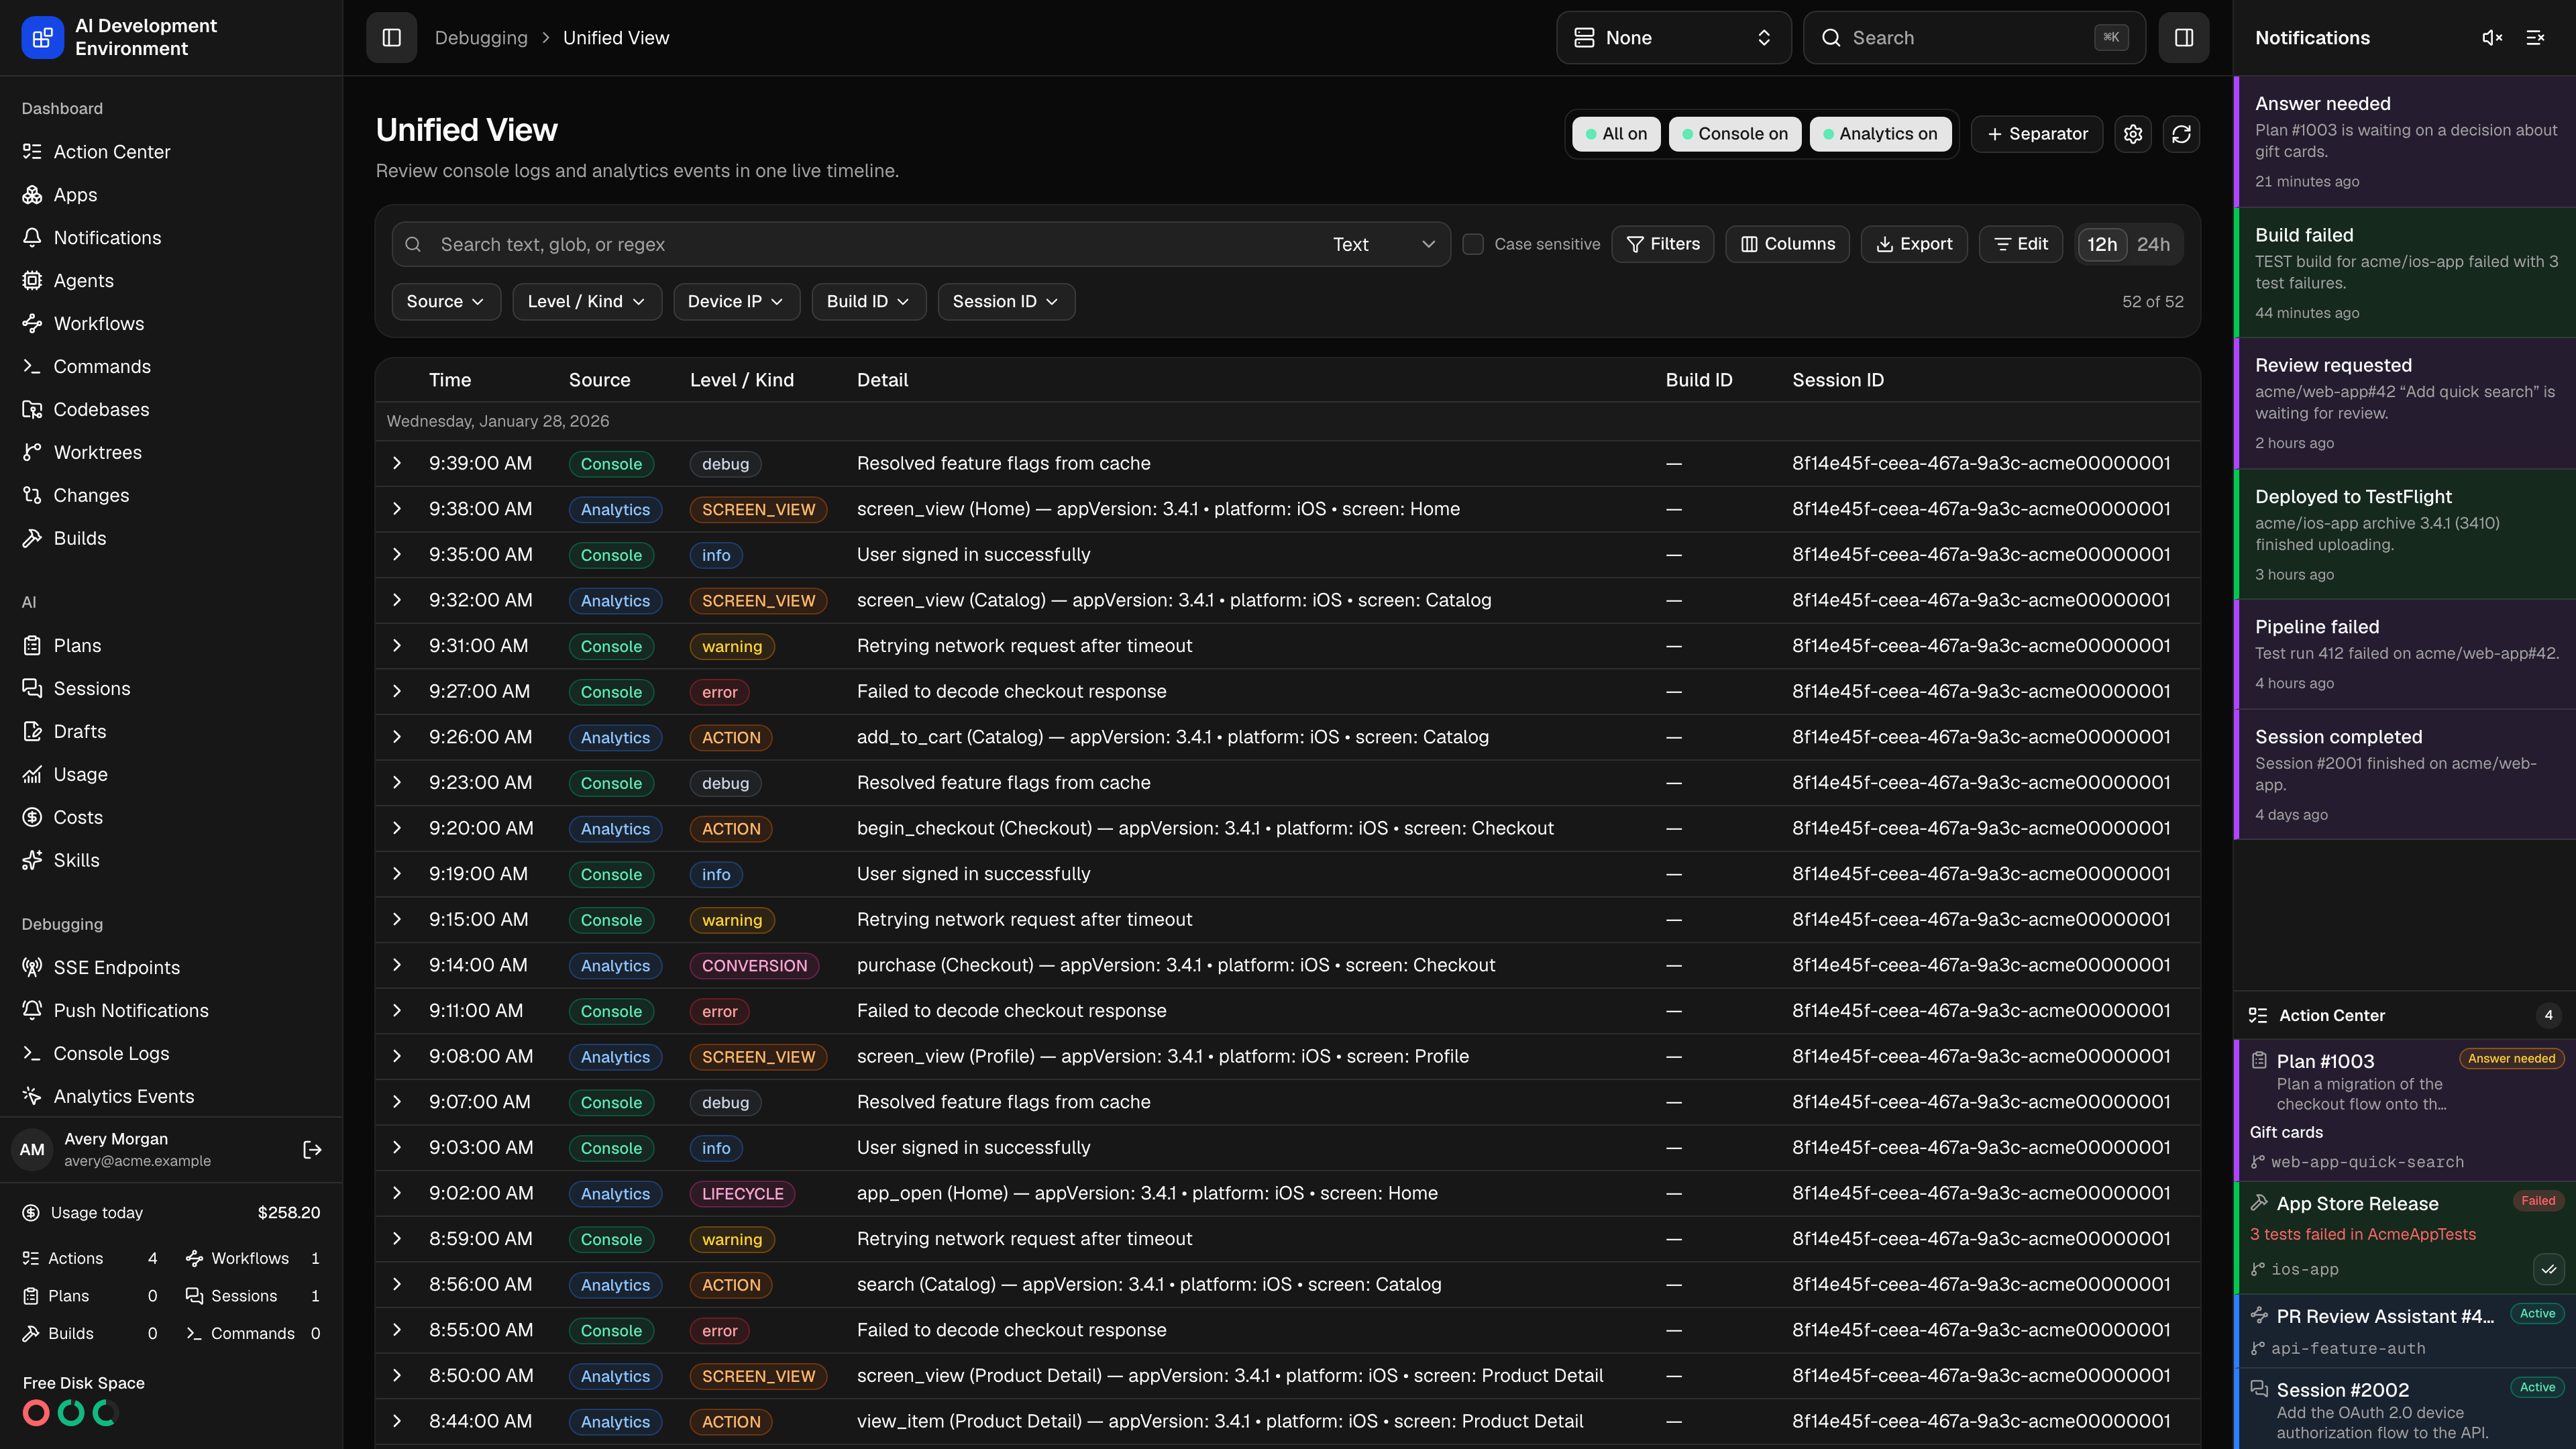Toggle the right panel icon in header
The width and height of the screenshot is (2576, 1449).
click(x=2183, y=38)
